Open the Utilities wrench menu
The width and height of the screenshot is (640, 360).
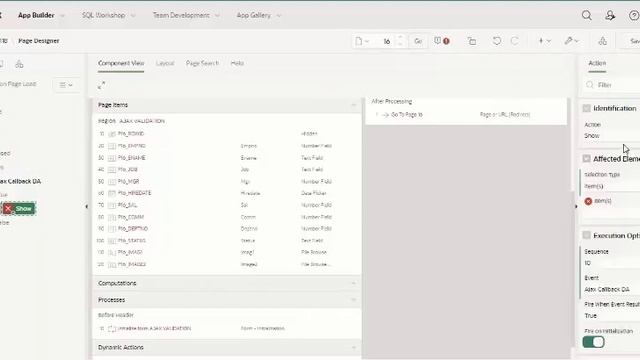point(571,41)
